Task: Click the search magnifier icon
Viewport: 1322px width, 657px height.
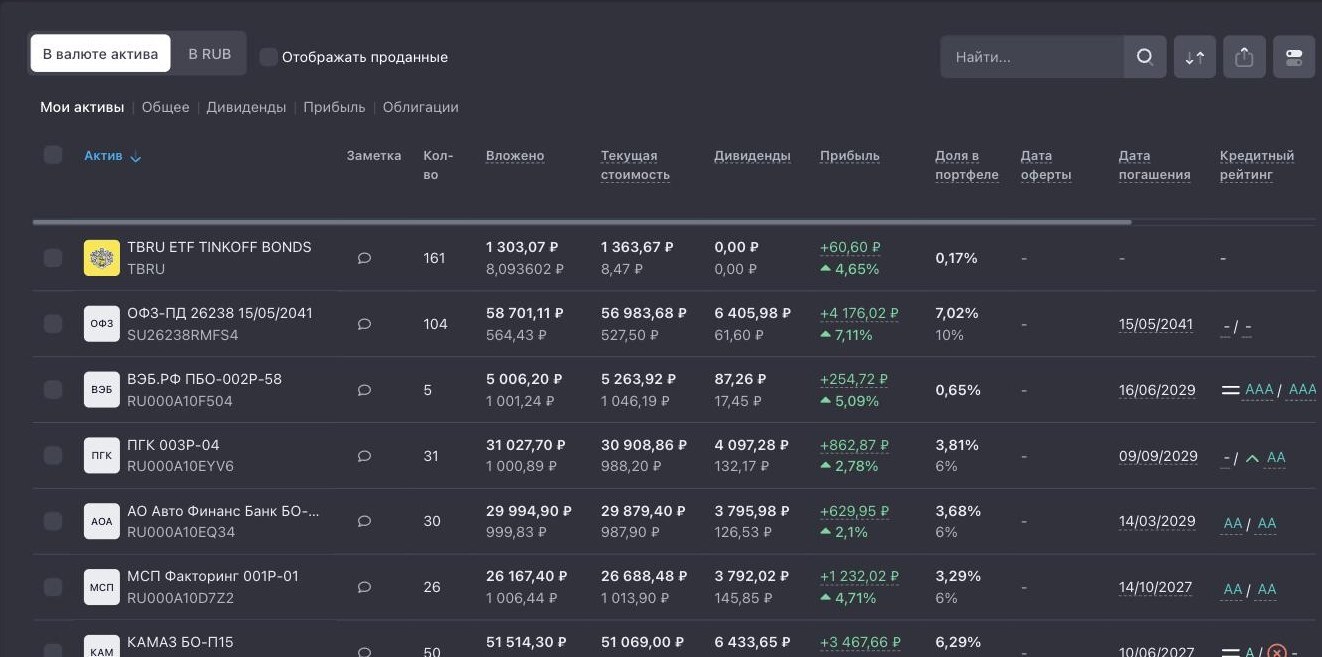Action: (x=1145, y=57)
